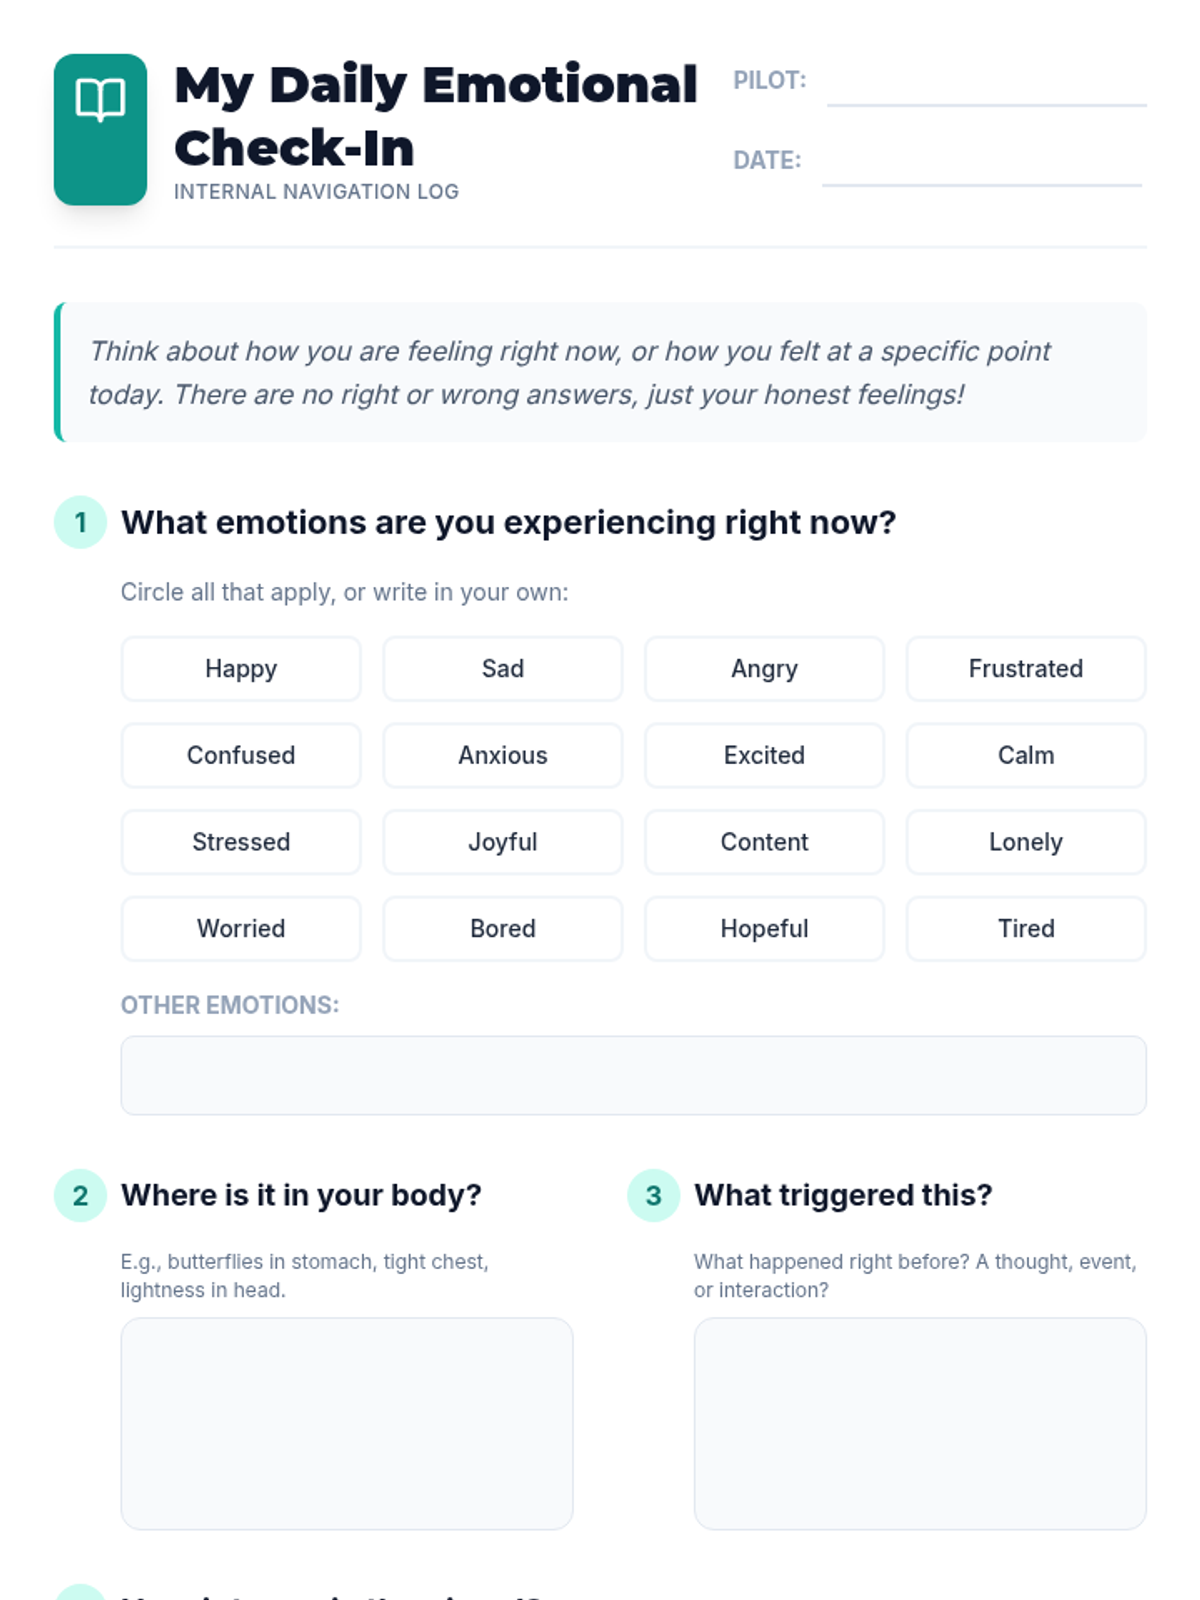The height and width of the screenshot is (1600, 1200).
Task: Click the Other Emotions text box
Action: 633,1075
